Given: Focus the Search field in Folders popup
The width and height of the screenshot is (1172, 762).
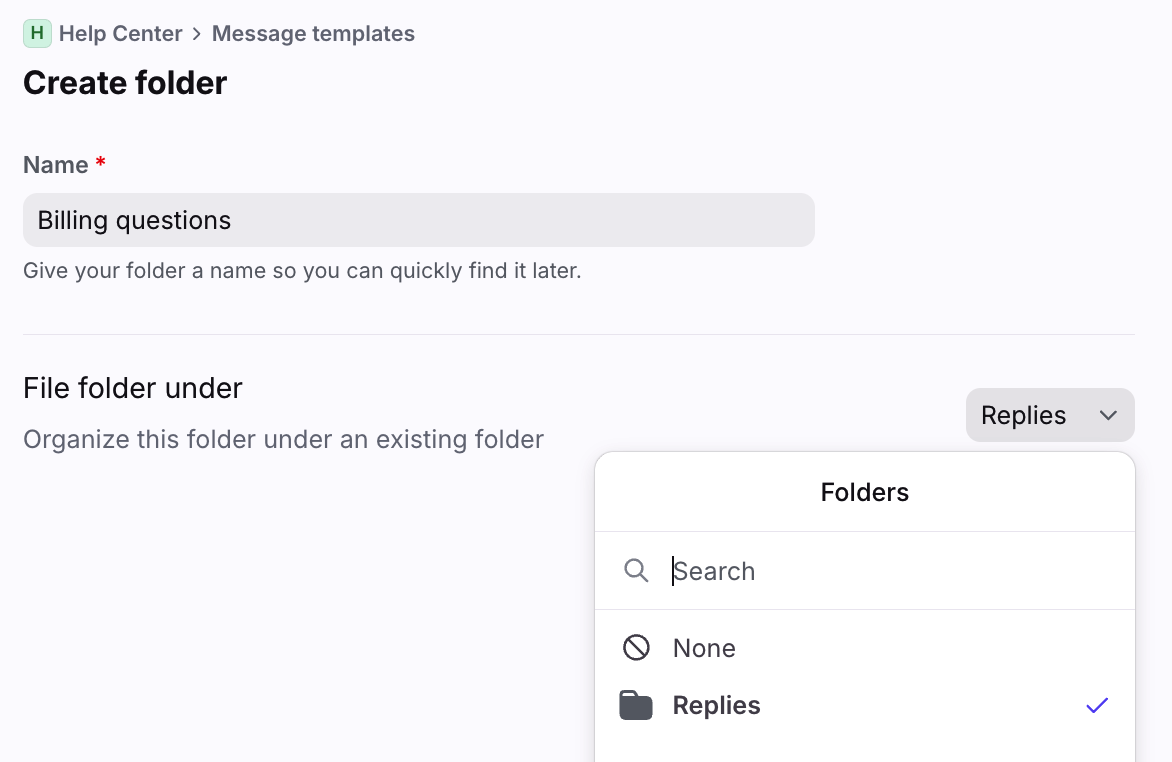Looking at the screenshot, I should 880,571.
